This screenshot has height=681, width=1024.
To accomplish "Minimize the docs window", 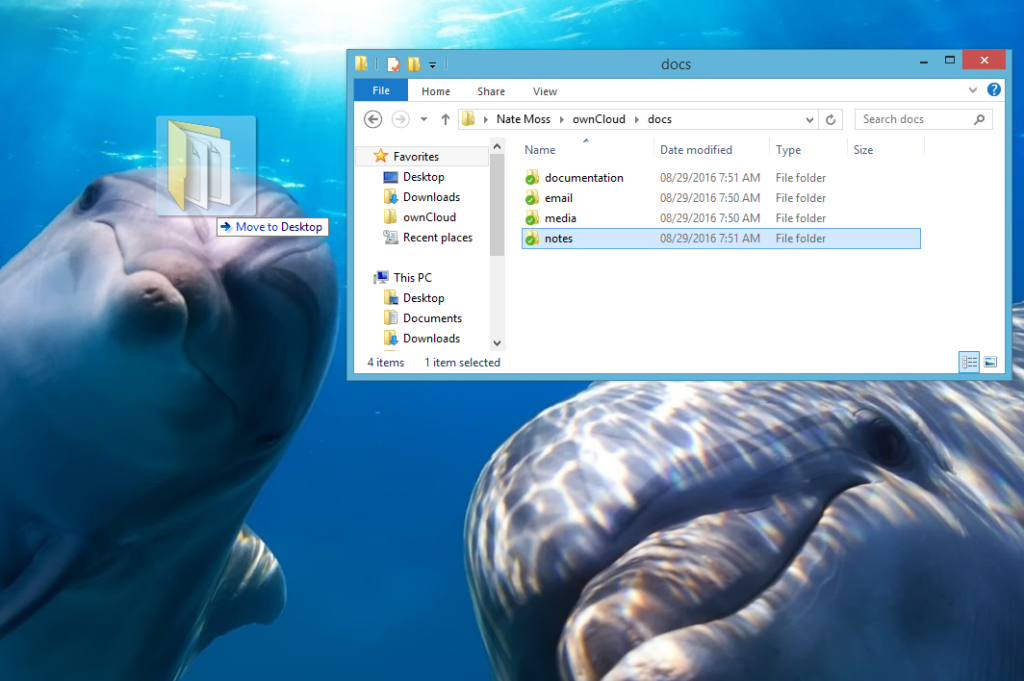I will pos(923,61).
